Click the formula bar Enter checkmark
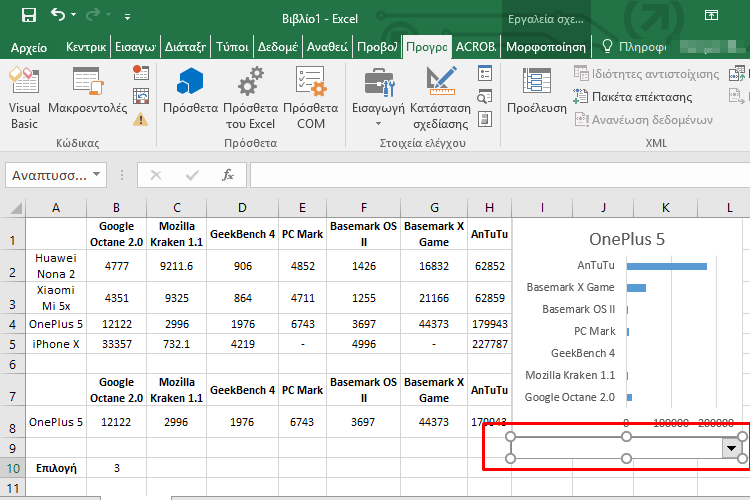This screenshot has height=500, width=750. click(192, 175)
